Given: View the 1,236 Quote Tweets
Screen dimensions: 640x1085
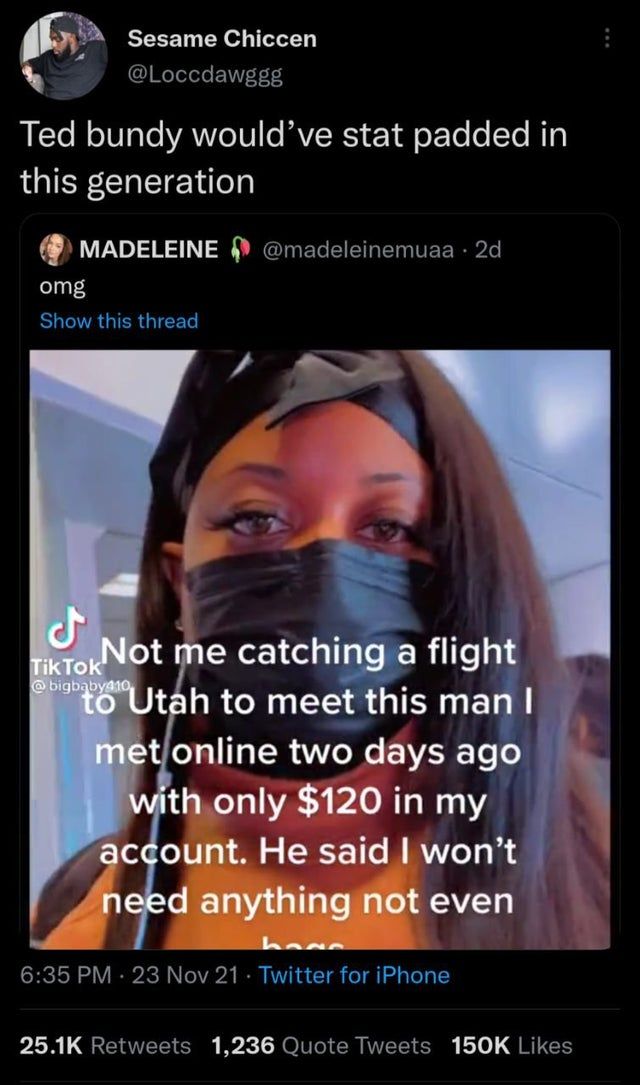Looking at the screenshot, I should pyautogui.click(x=321, y=1046).
